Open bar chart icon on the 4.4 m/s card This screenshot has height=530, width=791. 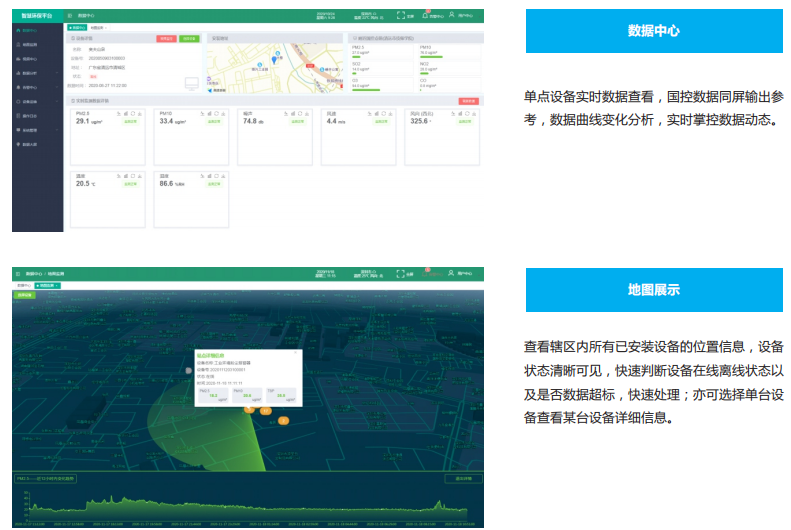tap(375, 114)
